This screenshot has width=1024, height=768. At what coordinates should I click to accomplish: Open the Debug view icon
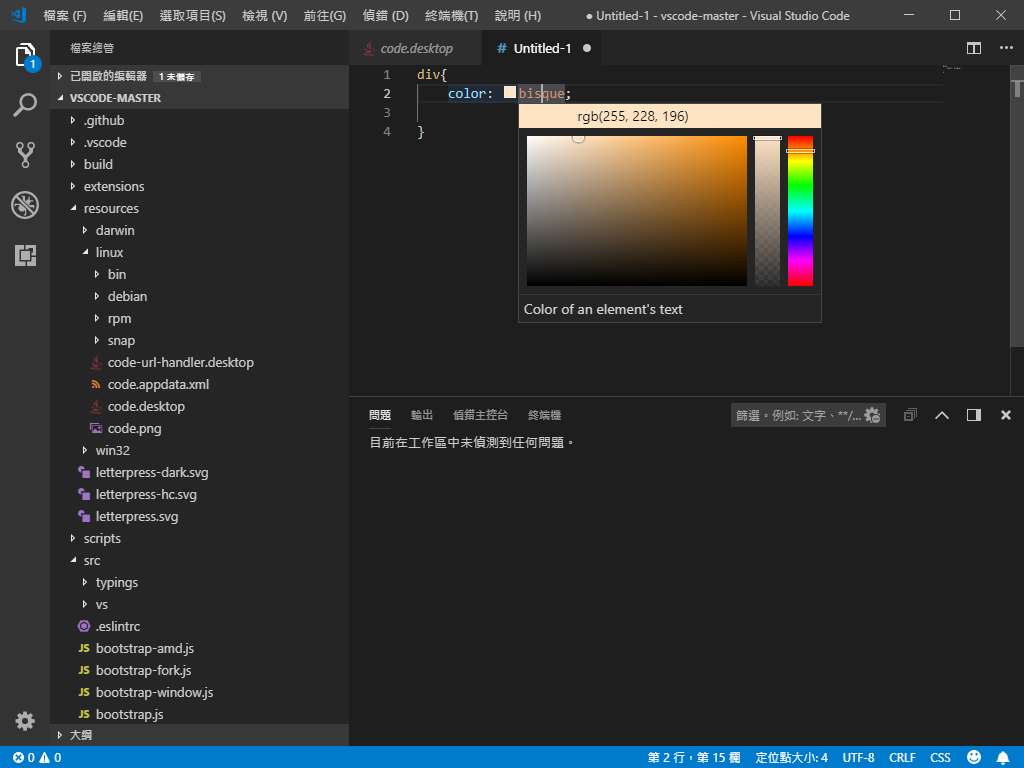coord(25,205)
